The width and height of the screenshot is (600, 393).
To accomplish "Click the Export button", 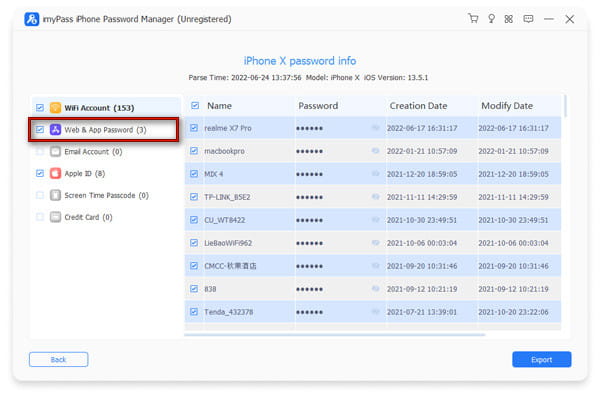I will tap(541, 359).
